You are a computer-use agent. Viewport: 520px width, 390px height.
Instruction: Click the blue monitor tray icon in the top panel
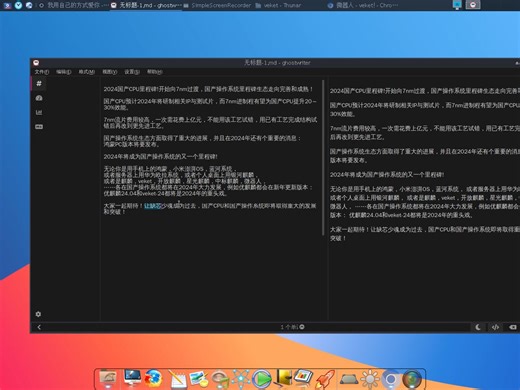pos(457,5)
